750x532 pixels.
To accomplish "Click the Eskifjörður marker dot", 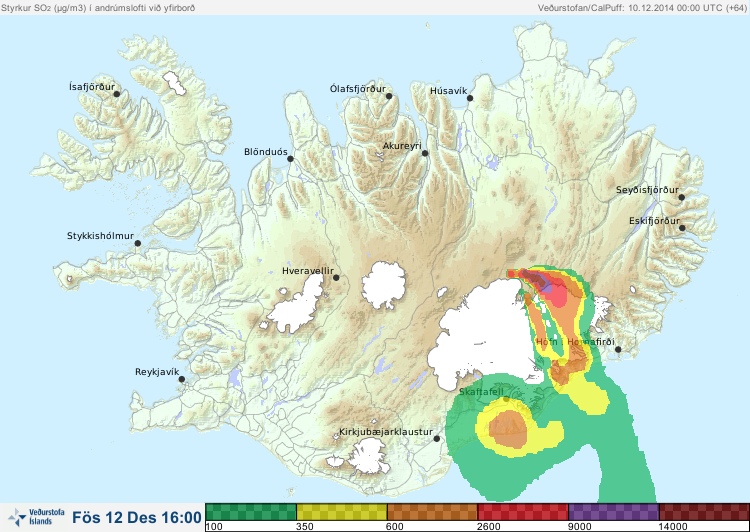I will [x=682, y=228].
